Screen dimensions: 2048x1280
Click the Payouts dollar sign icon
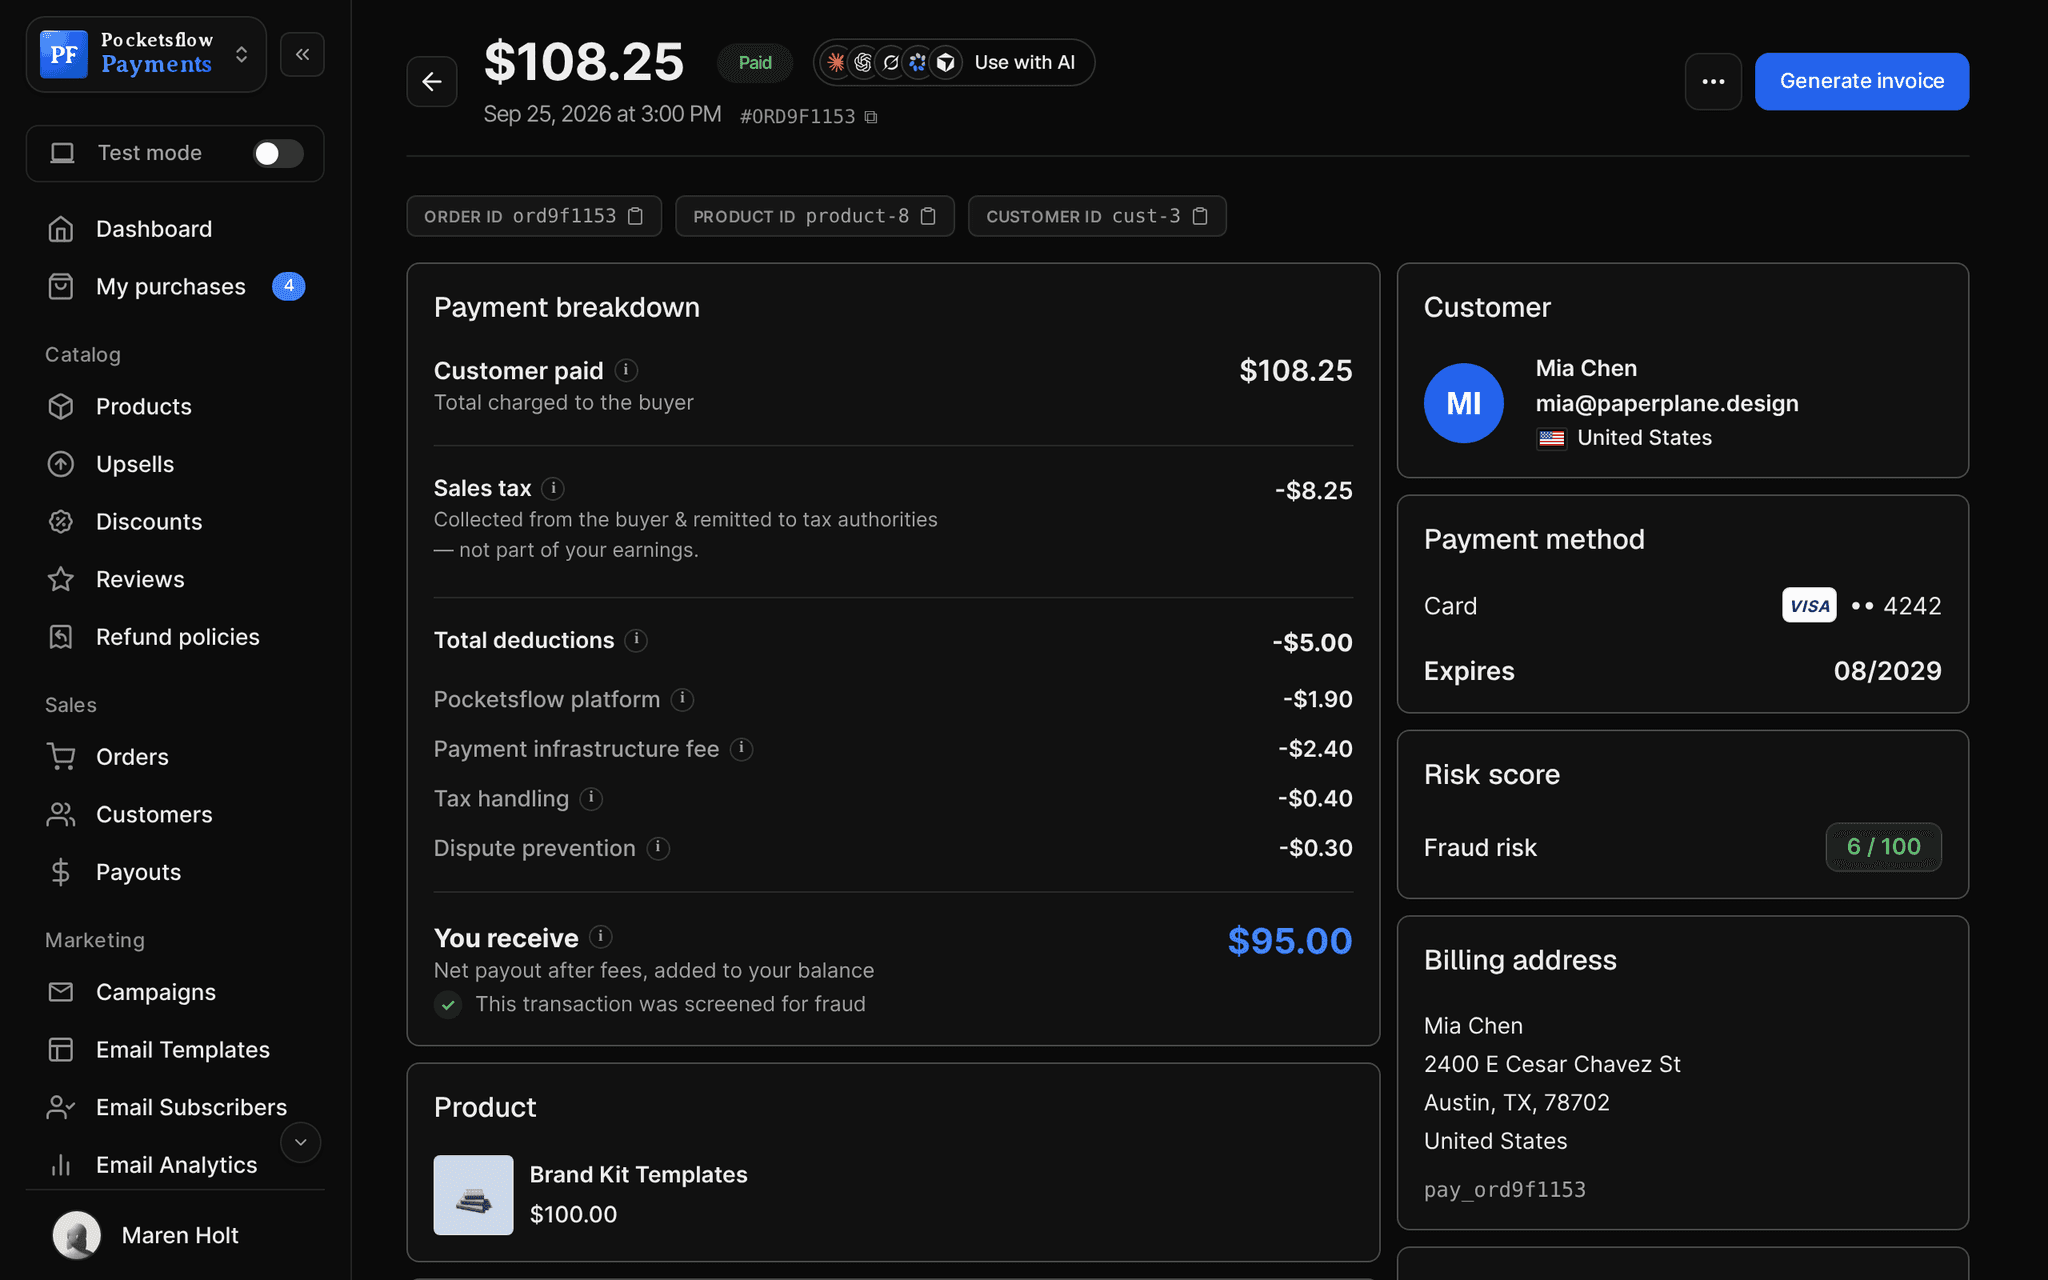61,872
